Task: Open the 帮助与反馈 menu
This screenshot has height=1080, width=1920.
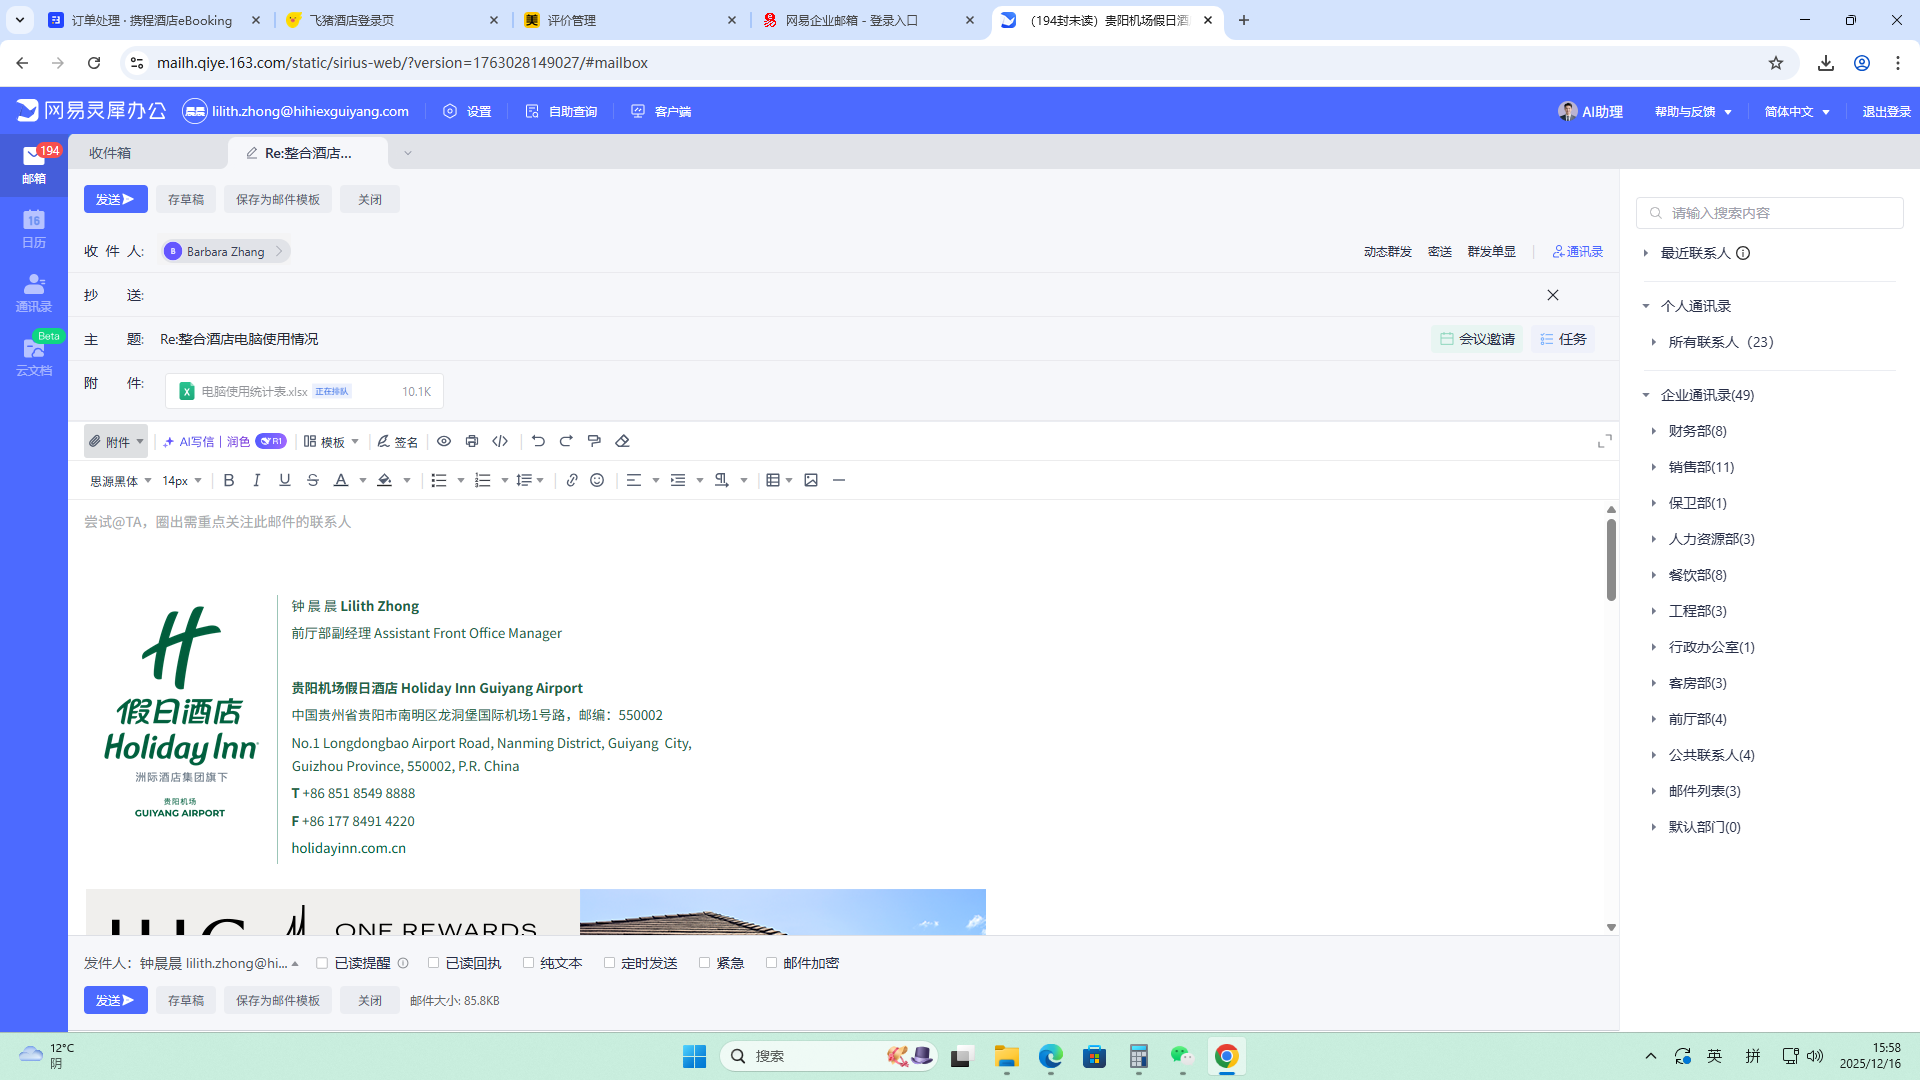Action: point(1692,112)
